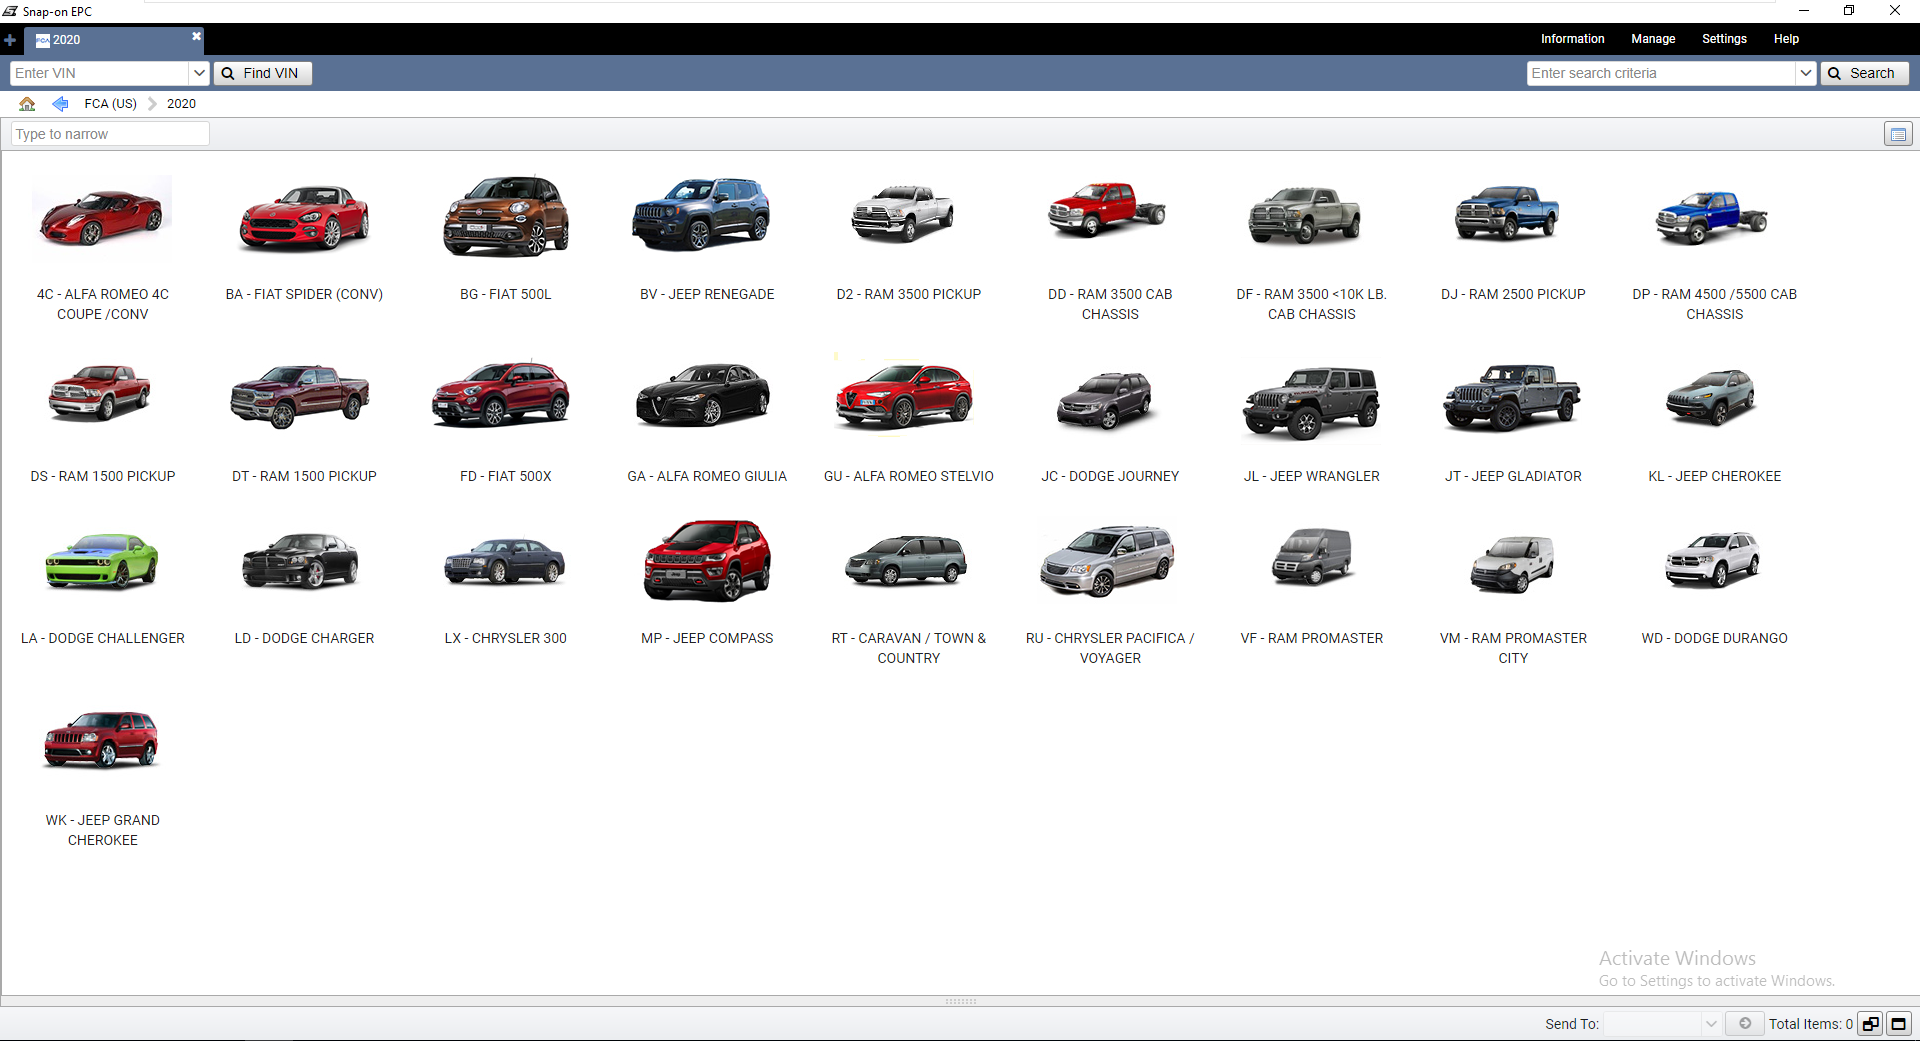Select the Caravan / Town & Country thumbnail
The width and height of the screenshot is (1920, 1041).
pyautogui.click(x=906, y=559)
